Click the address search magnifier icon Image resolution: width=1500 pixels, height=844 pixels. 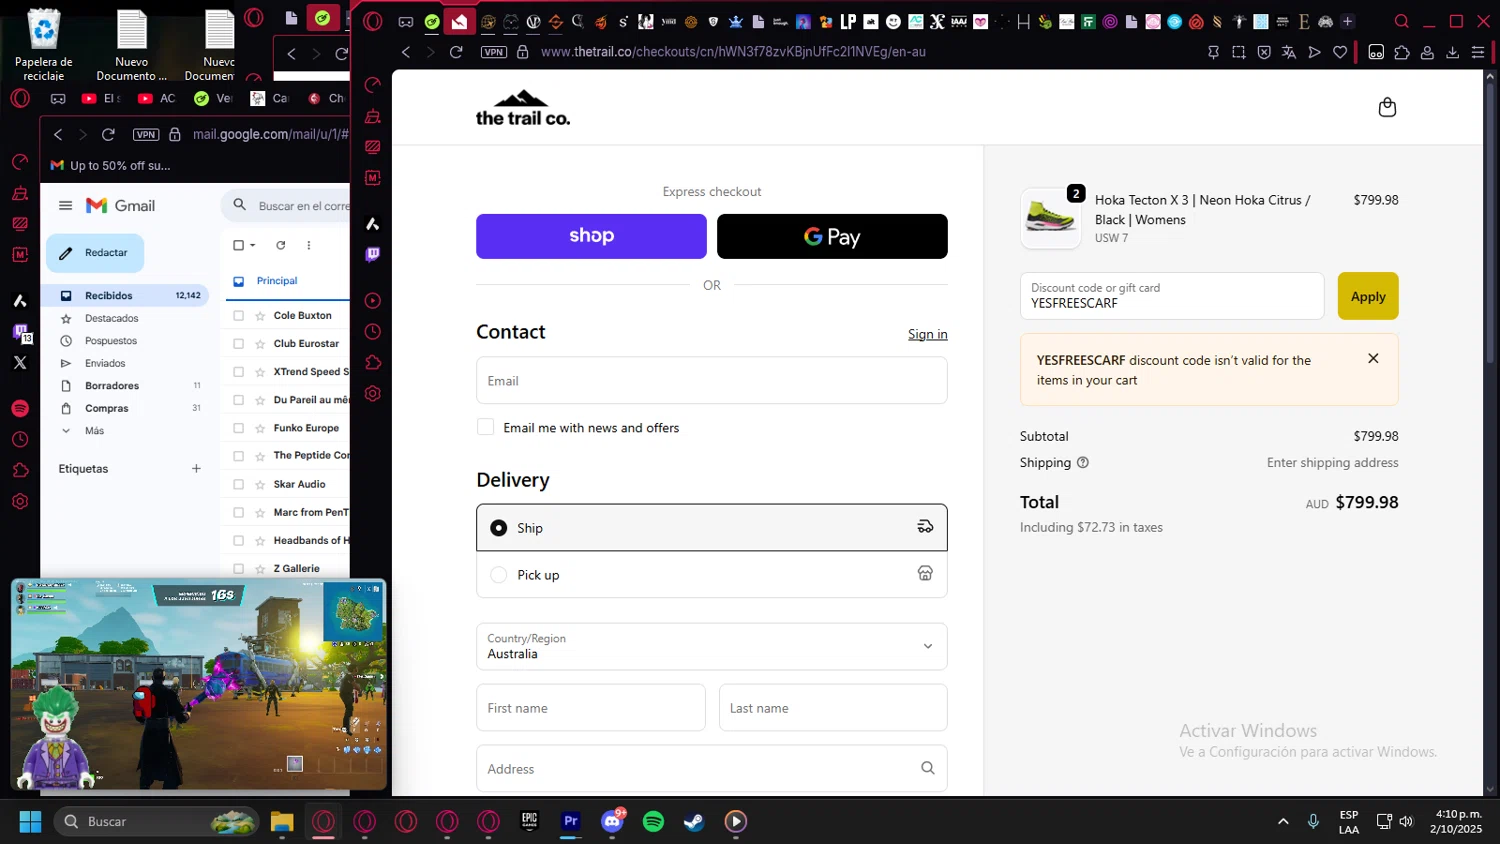[x=927, y=768]
